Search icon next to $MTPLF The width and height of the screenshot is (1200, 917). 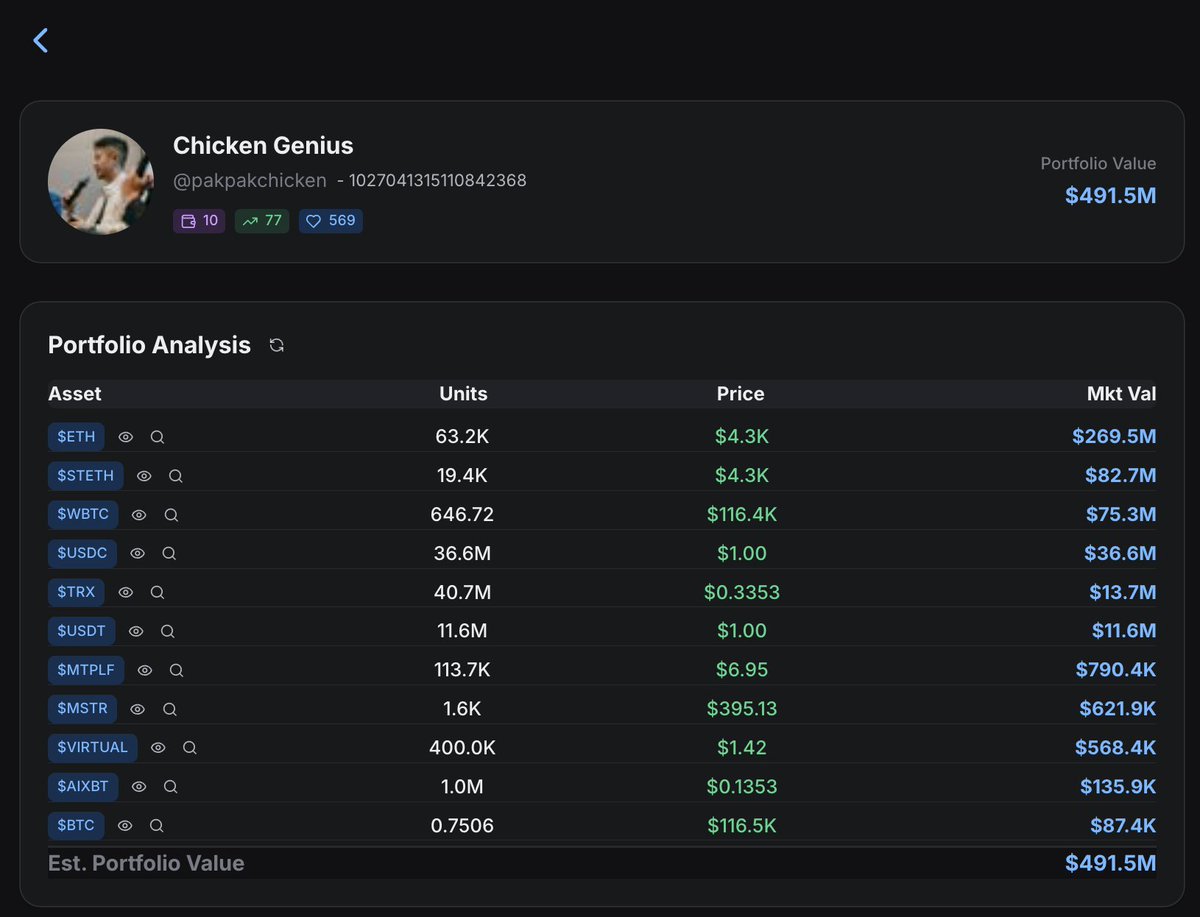tap(177, 670)
